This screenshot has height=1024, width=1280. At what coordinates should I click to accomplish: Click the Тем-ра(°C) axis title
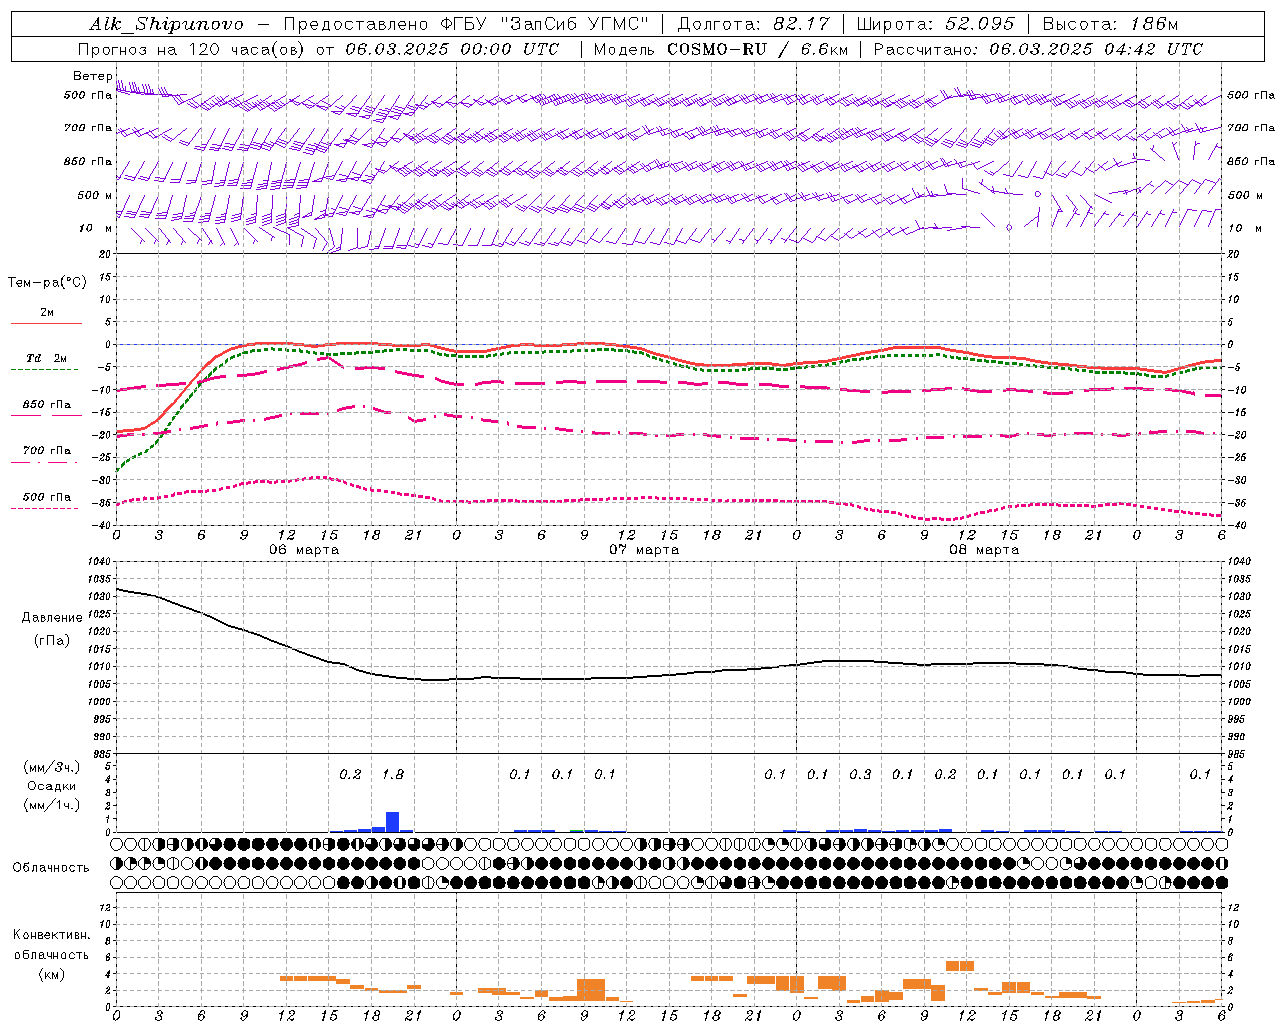pyautogui.click(x=47, y=283)
